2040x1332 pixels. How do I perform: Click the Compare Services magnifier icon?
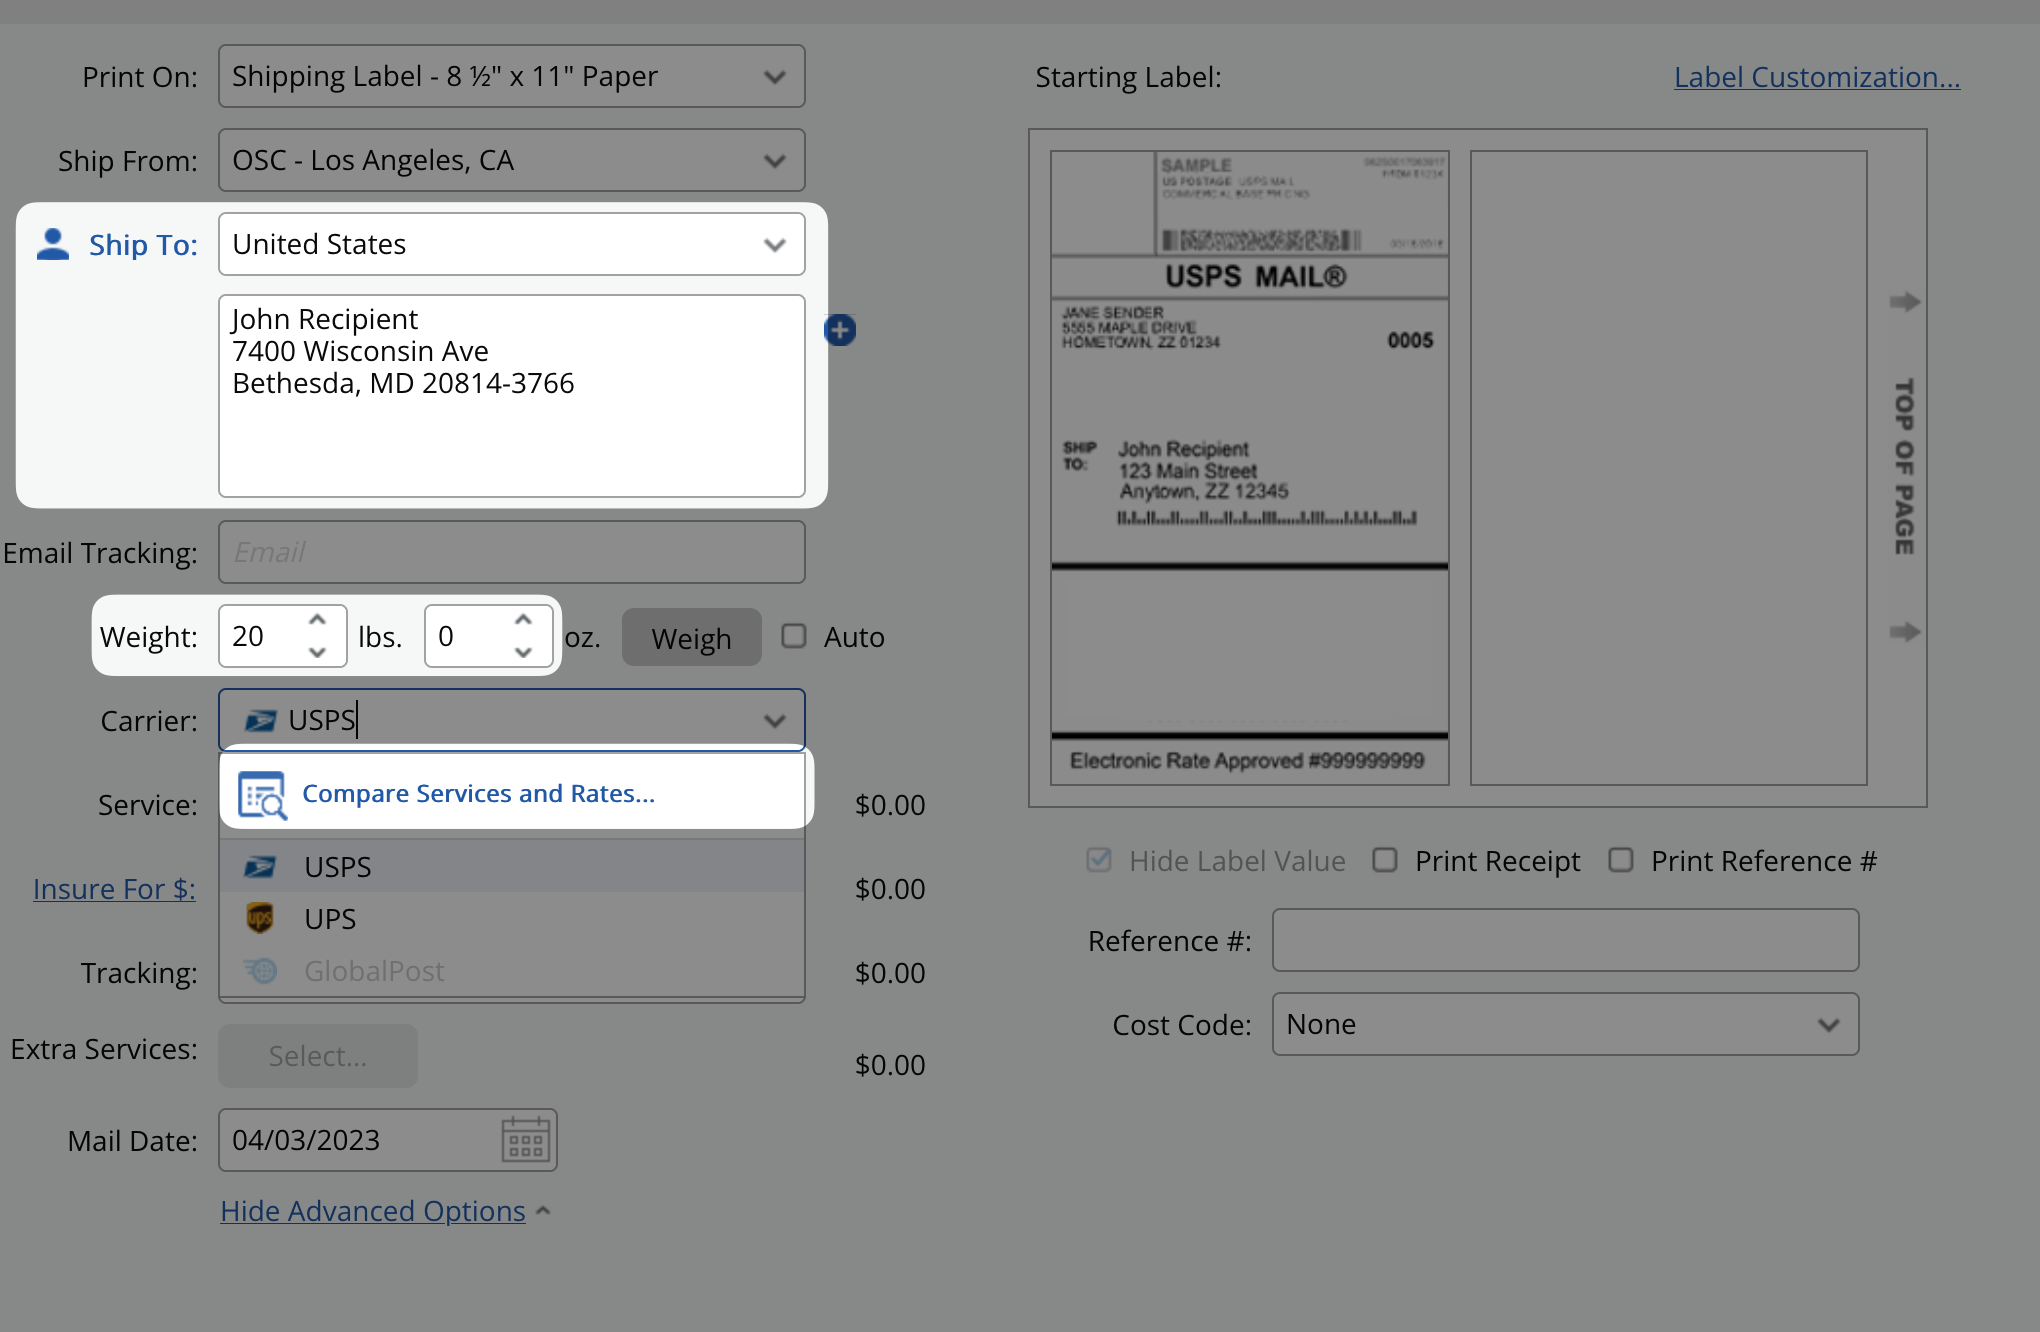pyautogui.click(x=262, y=794)
